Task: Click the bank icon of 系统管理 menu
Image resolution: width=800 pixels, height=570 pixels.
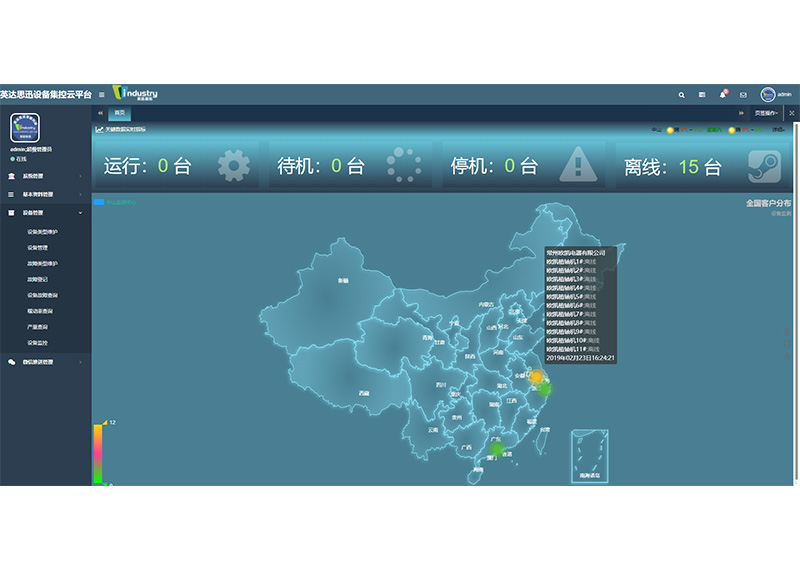Action: coord(11,176)
